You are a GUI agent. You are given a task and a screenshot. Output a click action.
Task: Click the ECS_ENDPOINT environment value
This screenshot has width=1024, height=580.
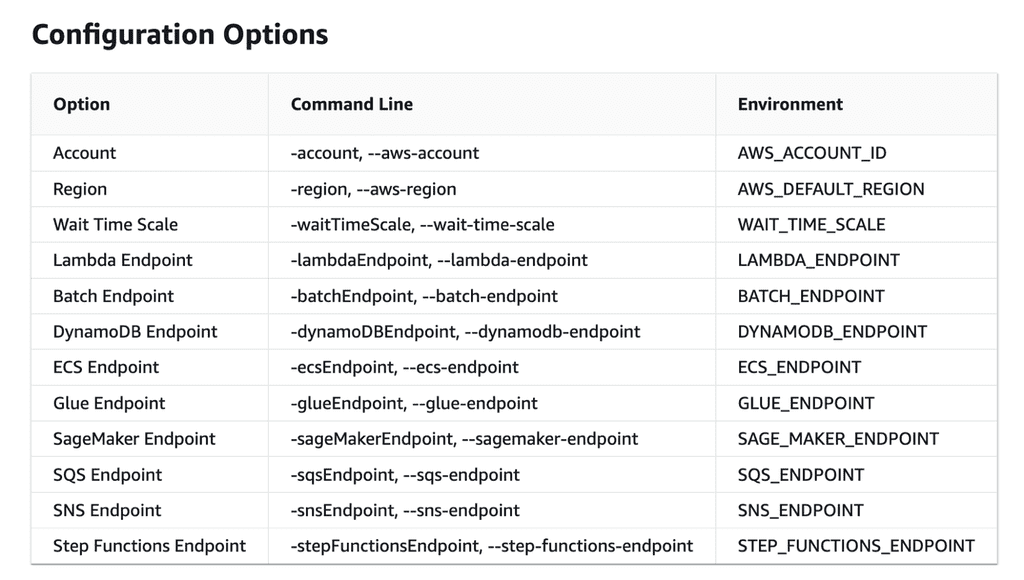[800, 367]
